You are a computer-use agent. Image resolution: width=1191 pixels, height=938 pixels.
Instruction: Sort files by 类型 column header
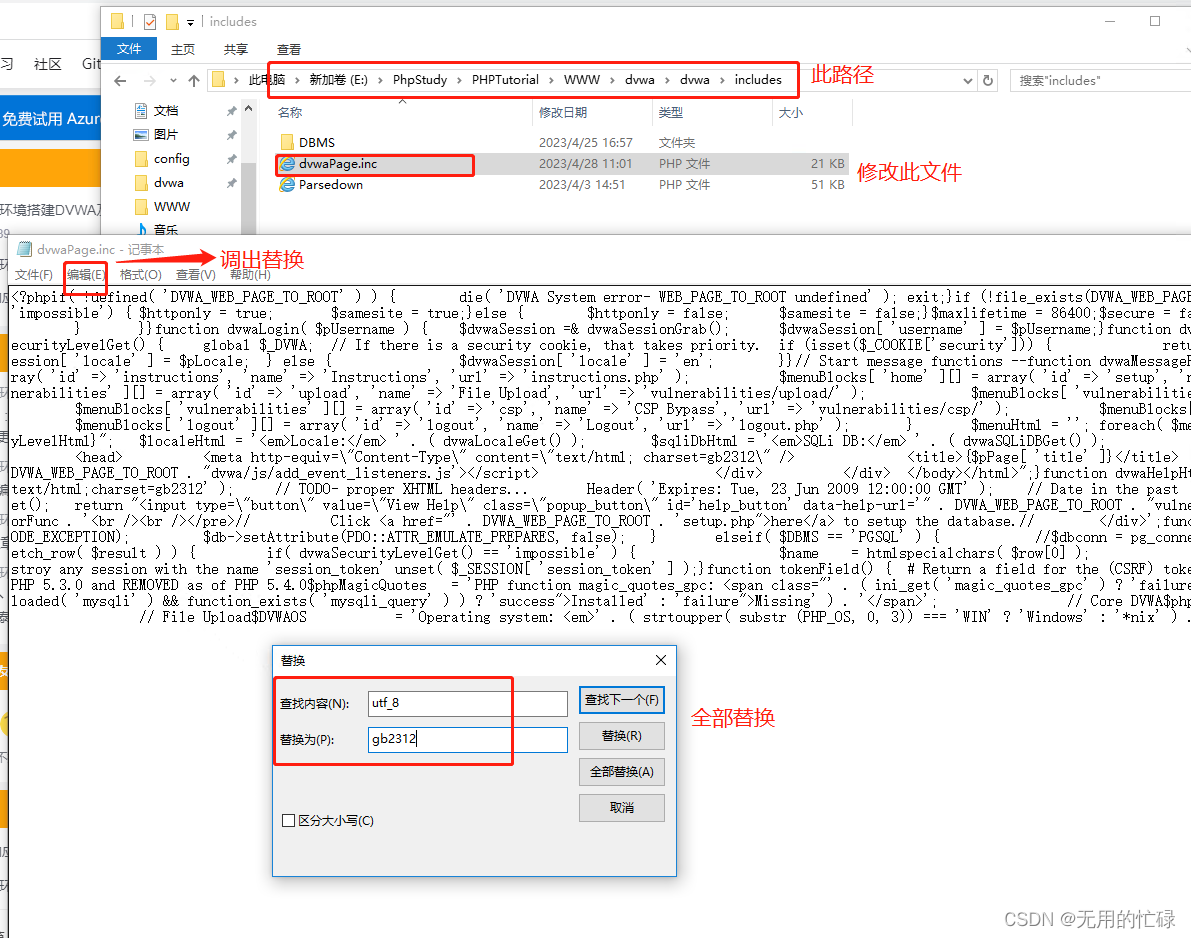coord(671,112)
